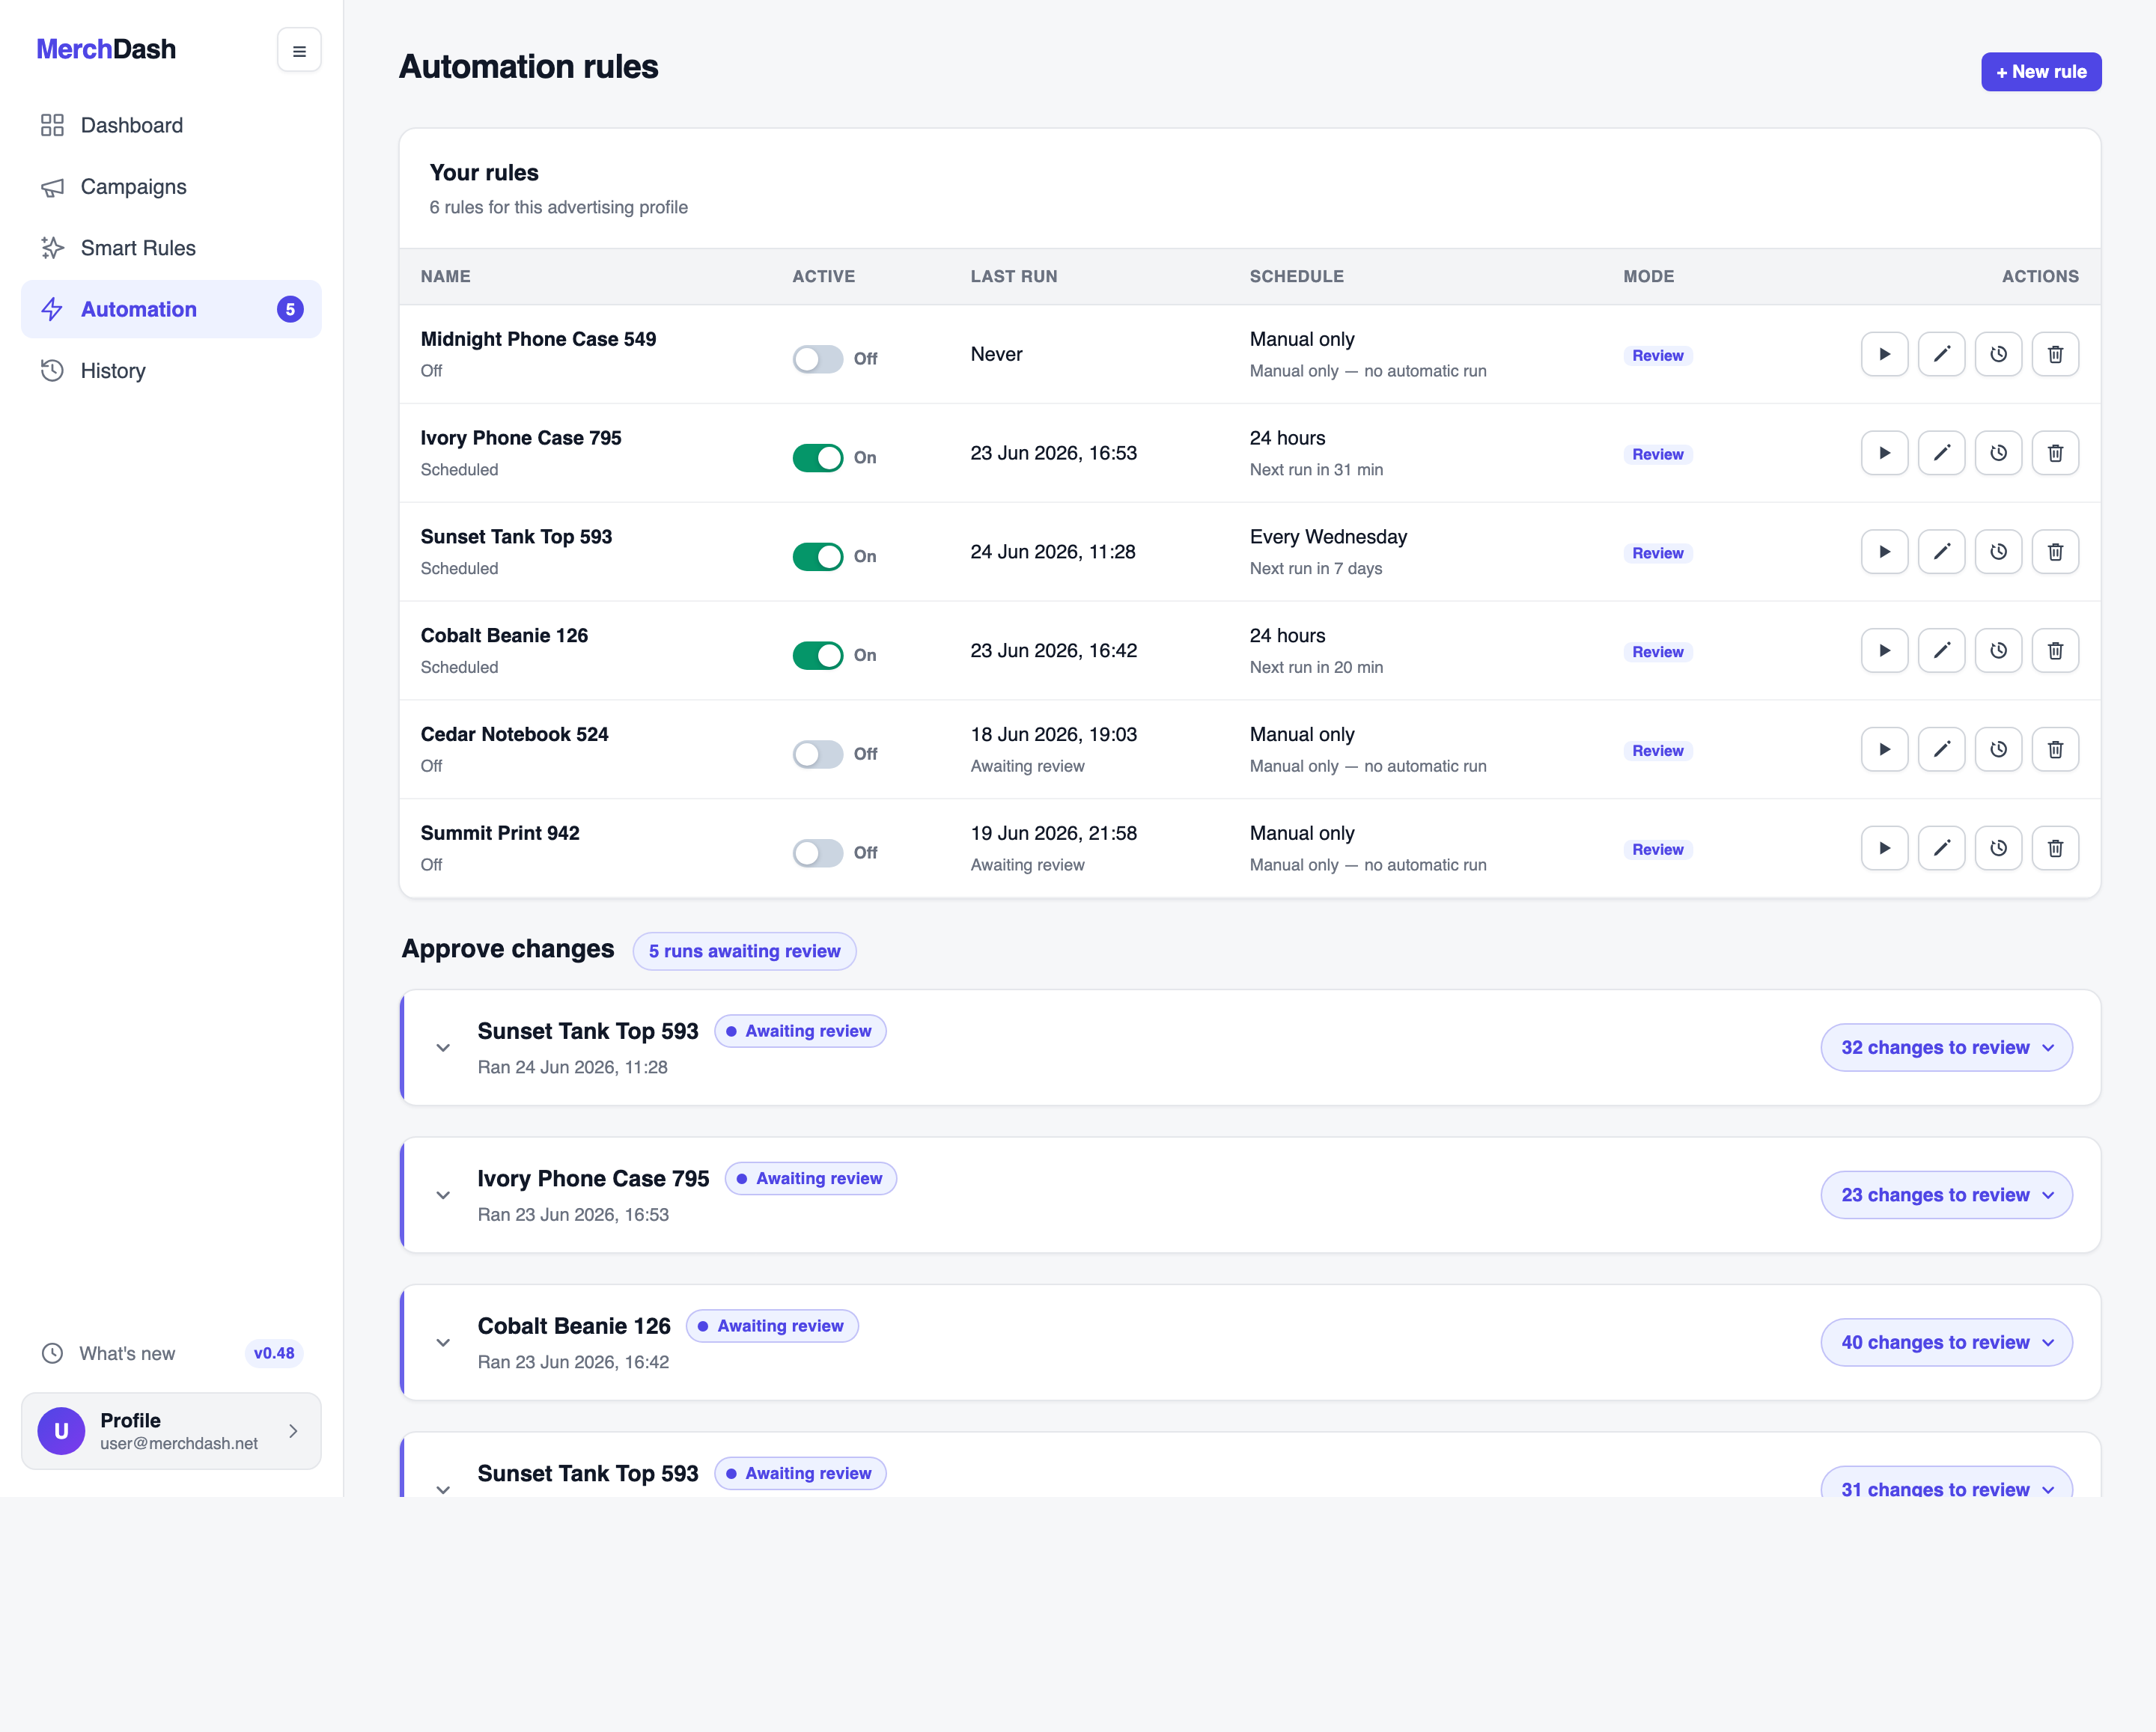Run the Cobalt Beanie 126 rule now
The width and height of the screenshot is (2156, 1732).
1884,651
